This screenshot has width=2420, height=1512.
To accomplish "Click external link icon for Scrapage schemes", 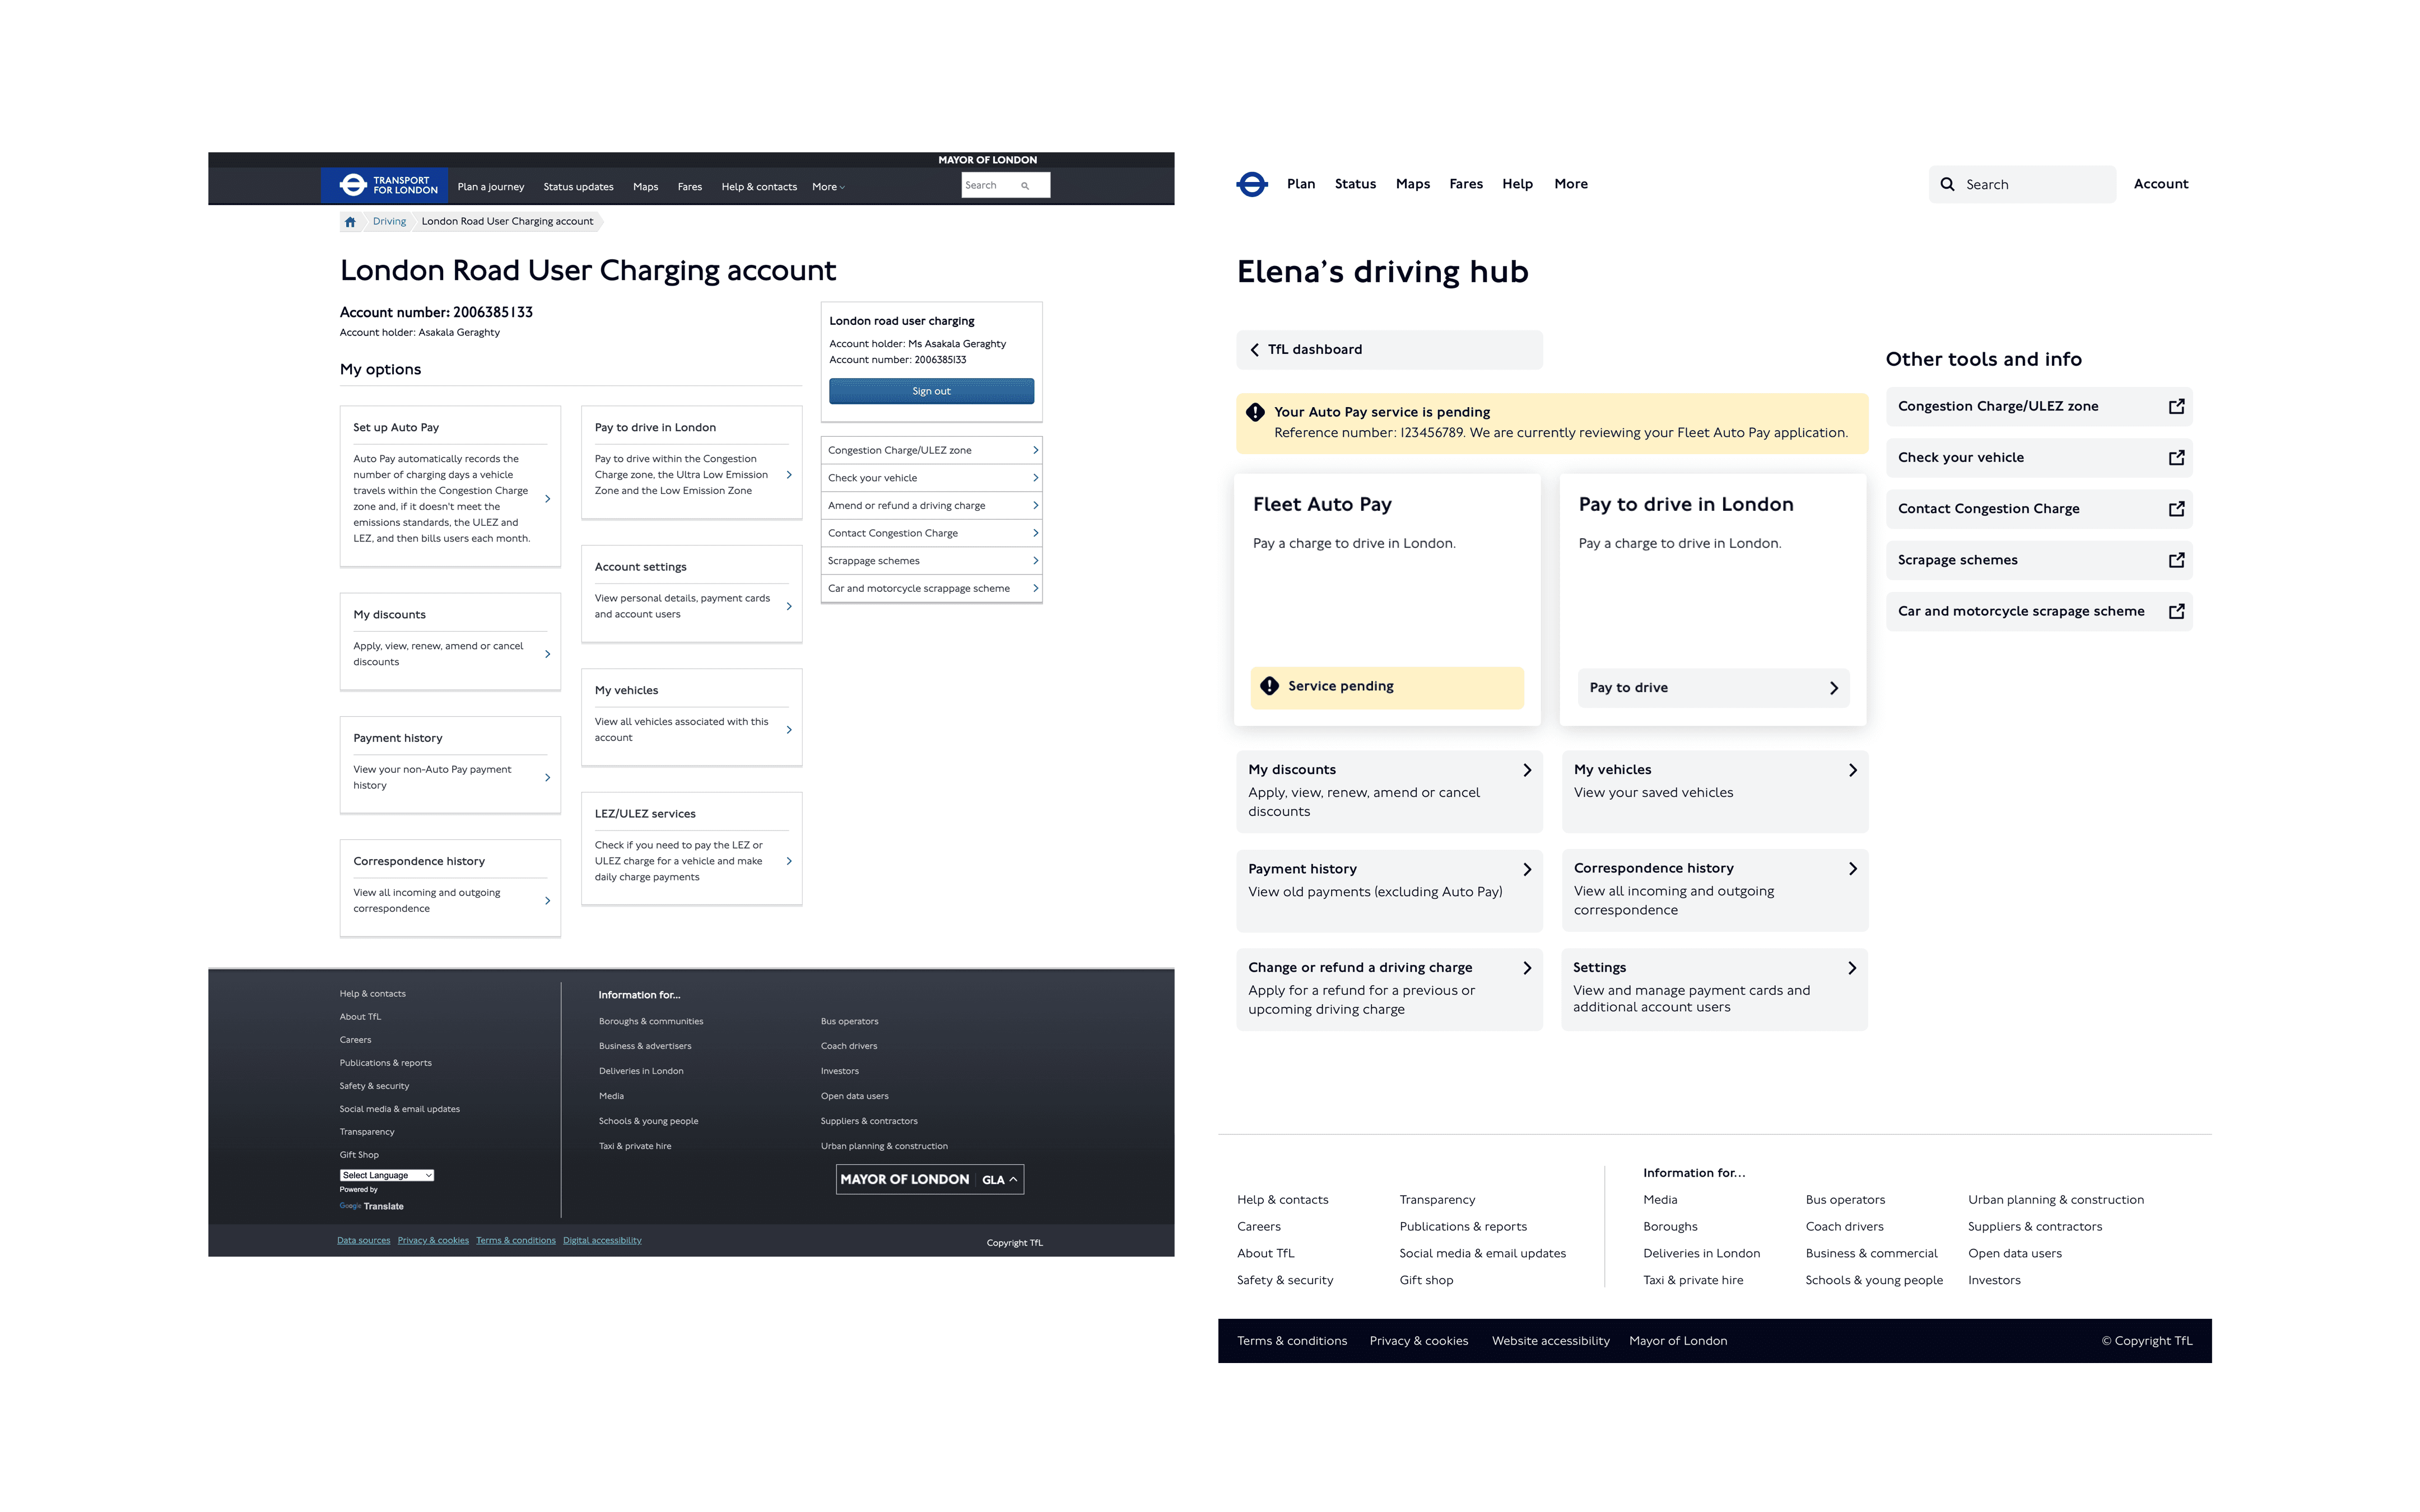I will [2176, 560].
